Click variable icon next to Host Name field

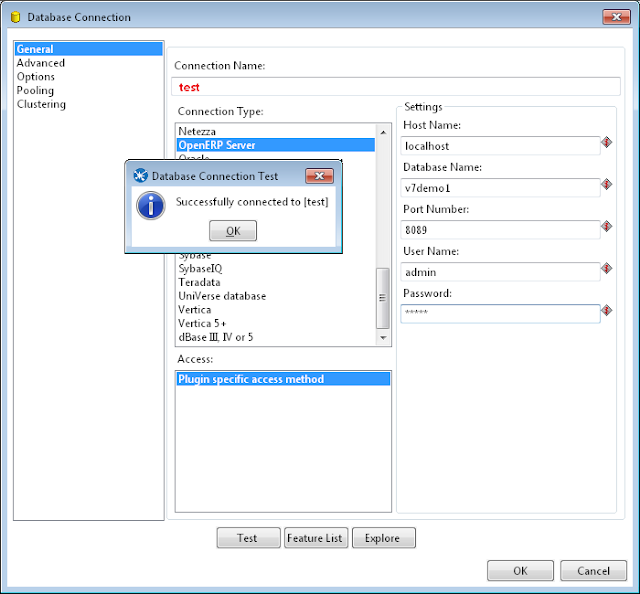coord(607,142)
